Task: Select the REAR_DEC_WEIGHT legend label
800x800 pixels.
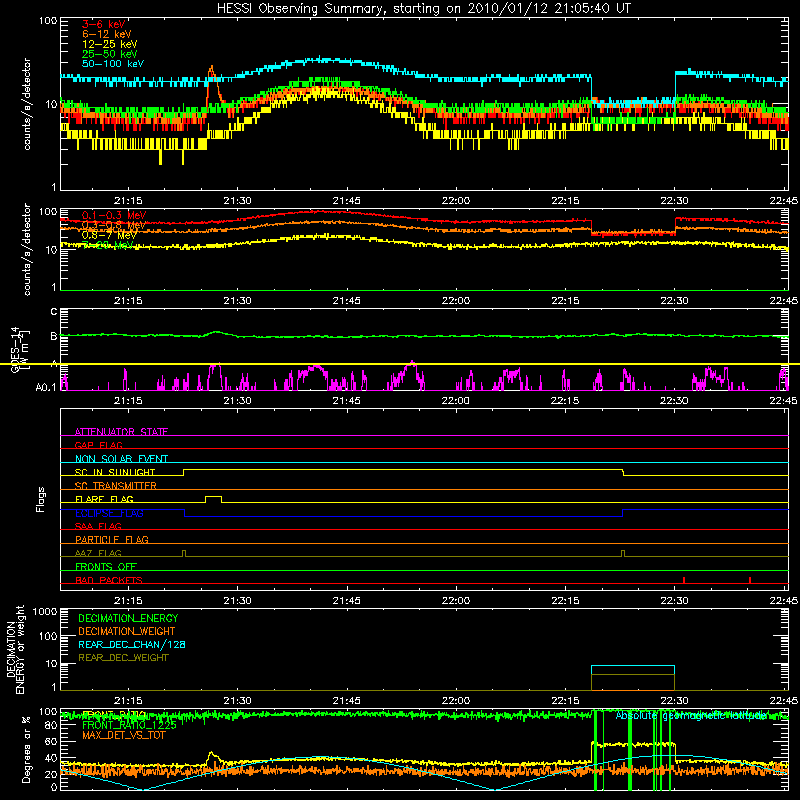Action: click(x=123, y=658)
